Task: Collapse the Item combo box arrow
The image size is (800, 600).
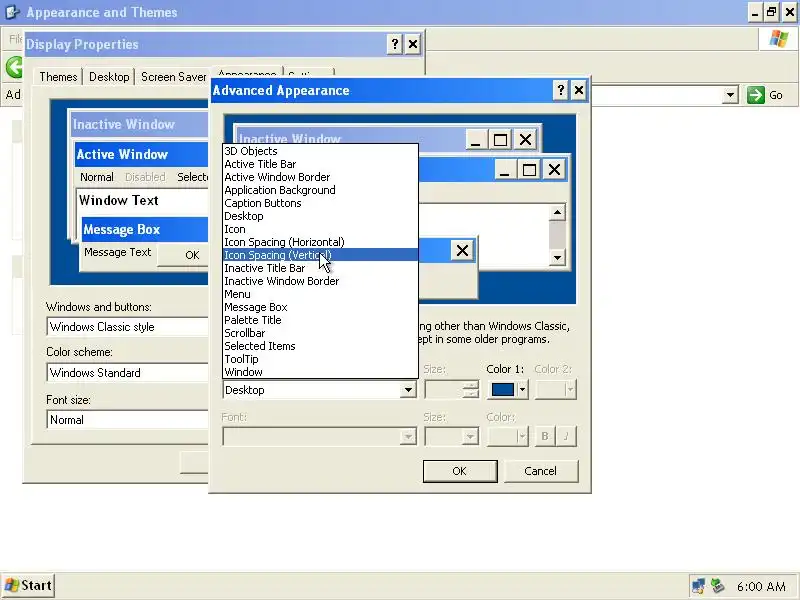Action: [x=408, y=390]
